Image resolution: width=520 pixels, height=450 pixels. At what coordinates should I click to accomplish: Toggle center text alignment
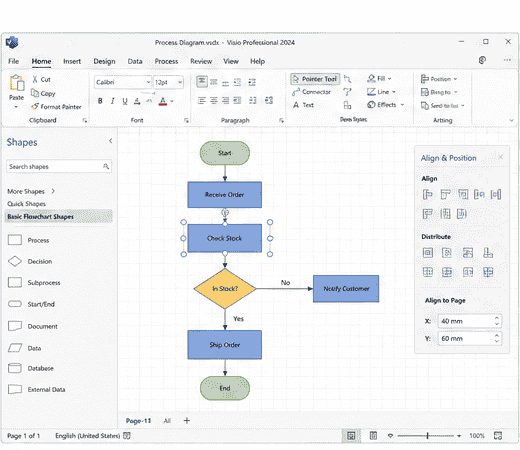point(214,100)
